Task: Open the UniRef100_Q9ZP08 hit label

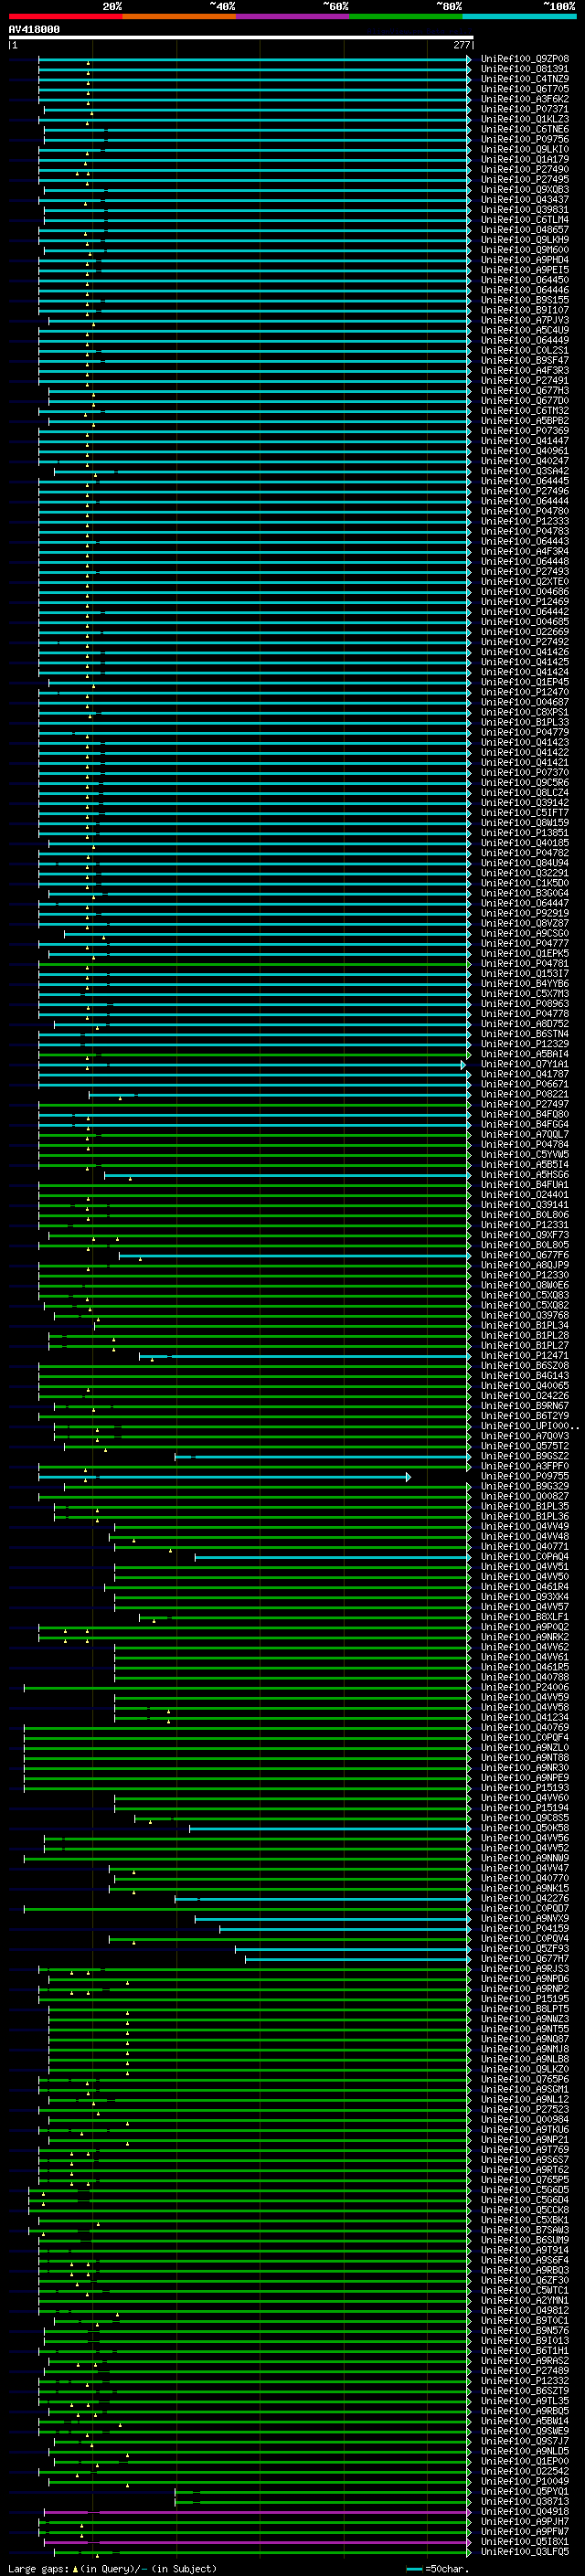Action: click(x=525, y=59)
